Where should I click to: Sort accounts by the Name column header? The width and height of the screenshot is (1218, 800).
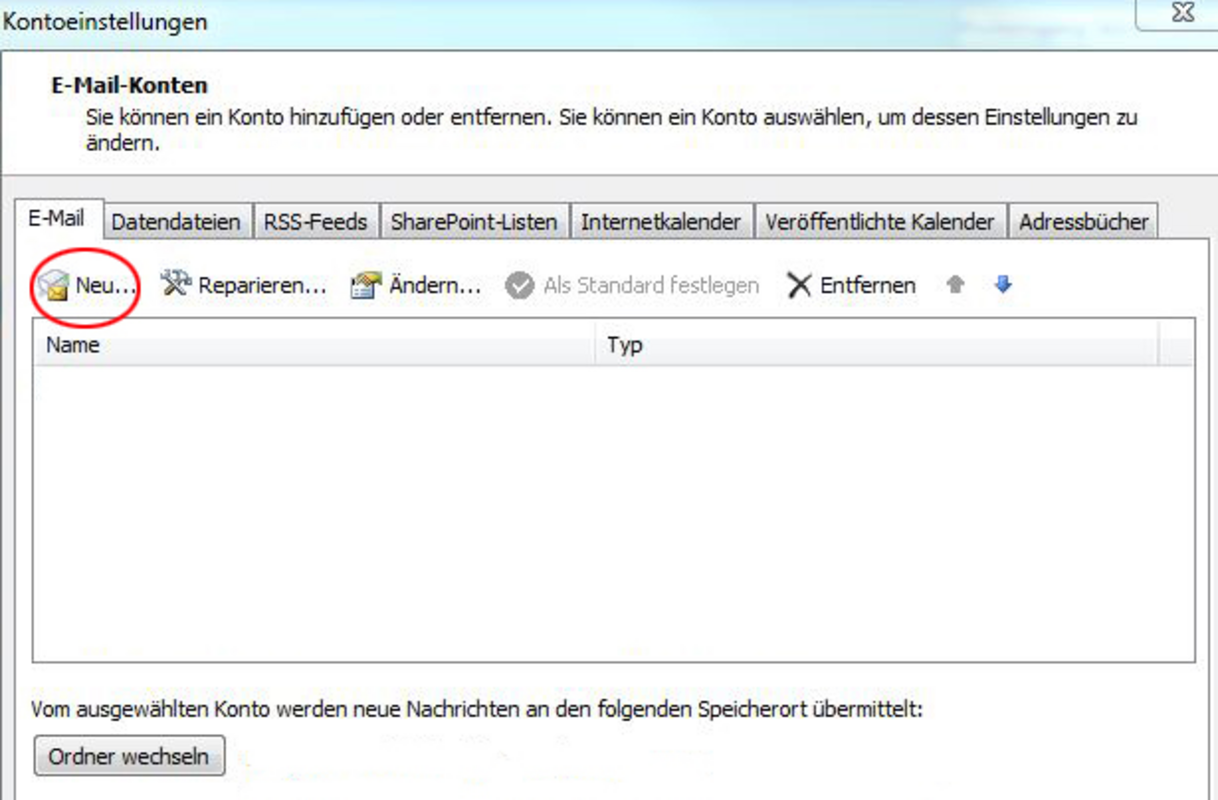pos(314,345)
